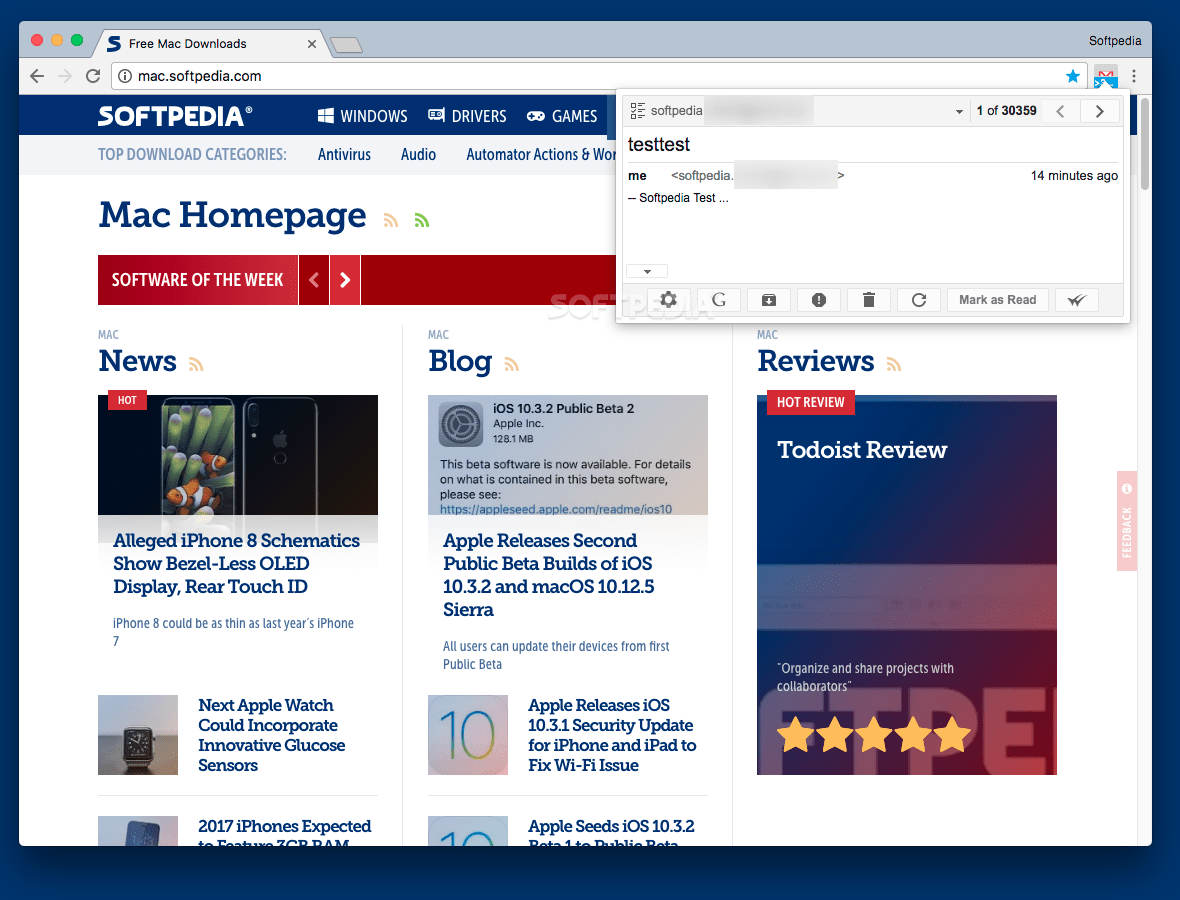
Task: Open the Chrome three-dot menu
Action: pos(1133,76)
